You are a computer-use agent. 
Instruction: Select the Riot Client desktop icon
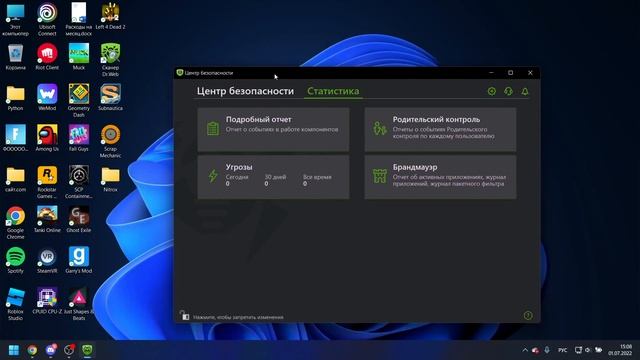(x=47, y=57)
